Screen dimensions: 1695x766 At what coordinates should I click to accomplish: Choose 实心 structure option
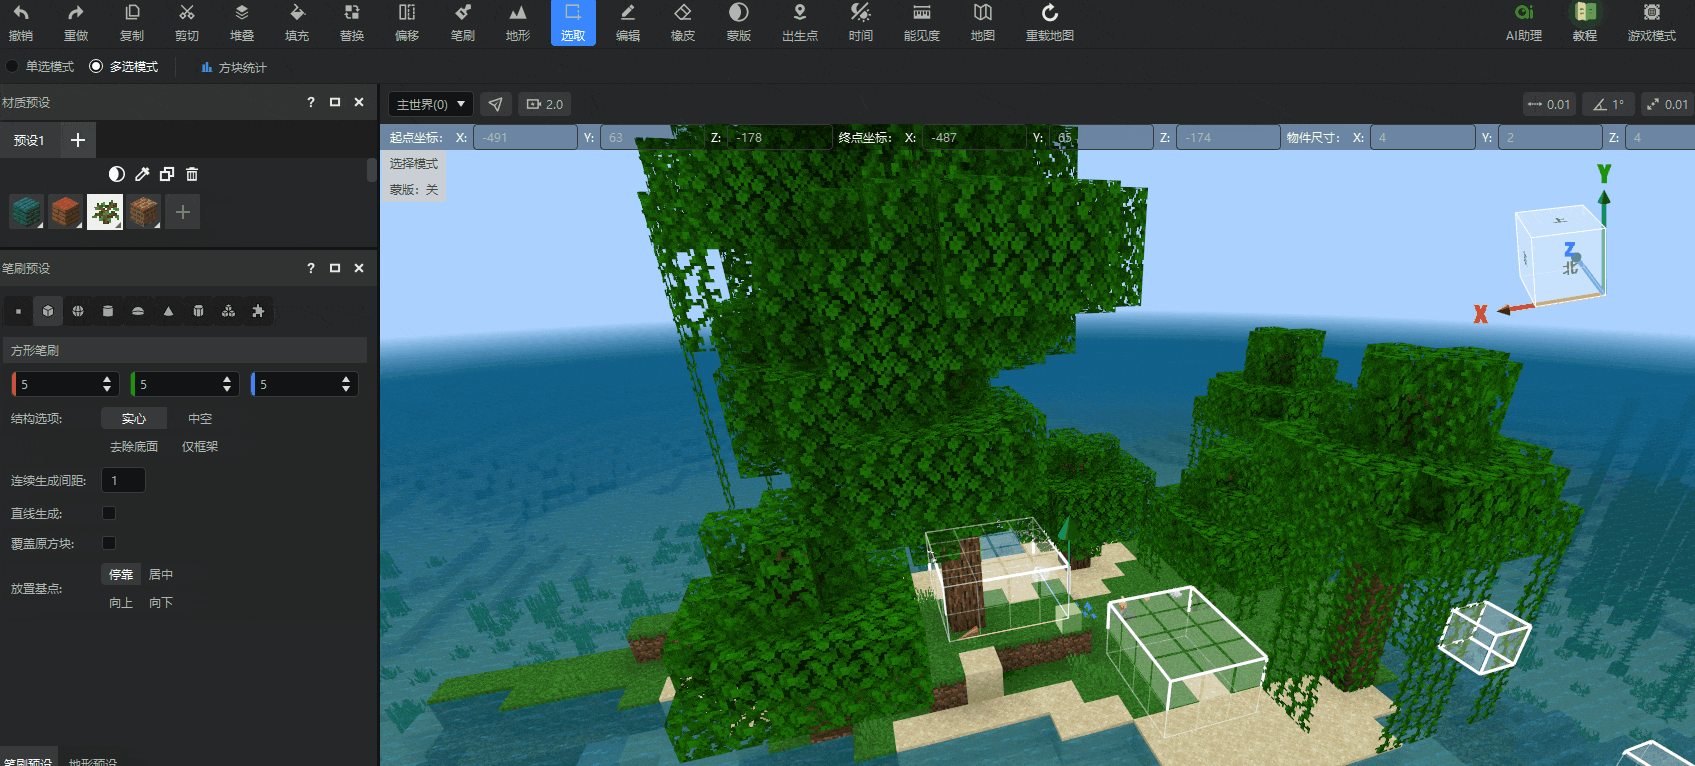[134, 418]
